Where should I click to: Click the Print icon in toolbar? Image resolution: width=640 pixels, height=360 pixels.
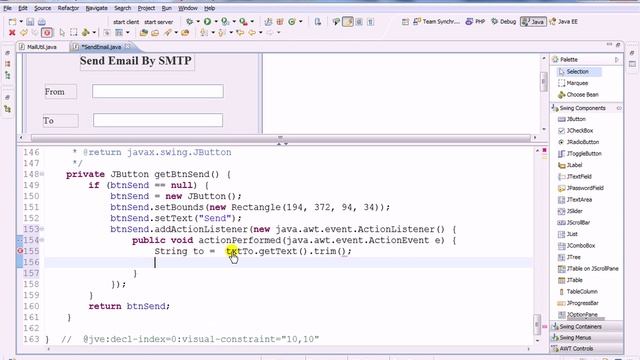(42, 22)
